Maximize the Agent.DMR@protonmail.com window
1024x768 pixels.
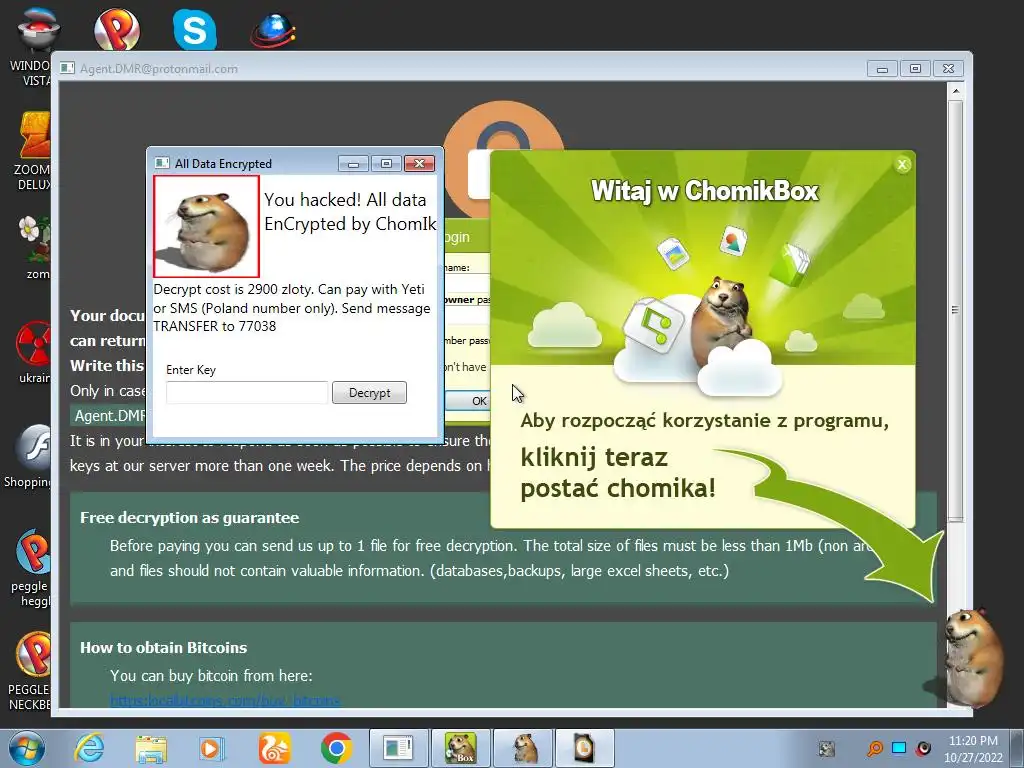(x=916, y=68)
